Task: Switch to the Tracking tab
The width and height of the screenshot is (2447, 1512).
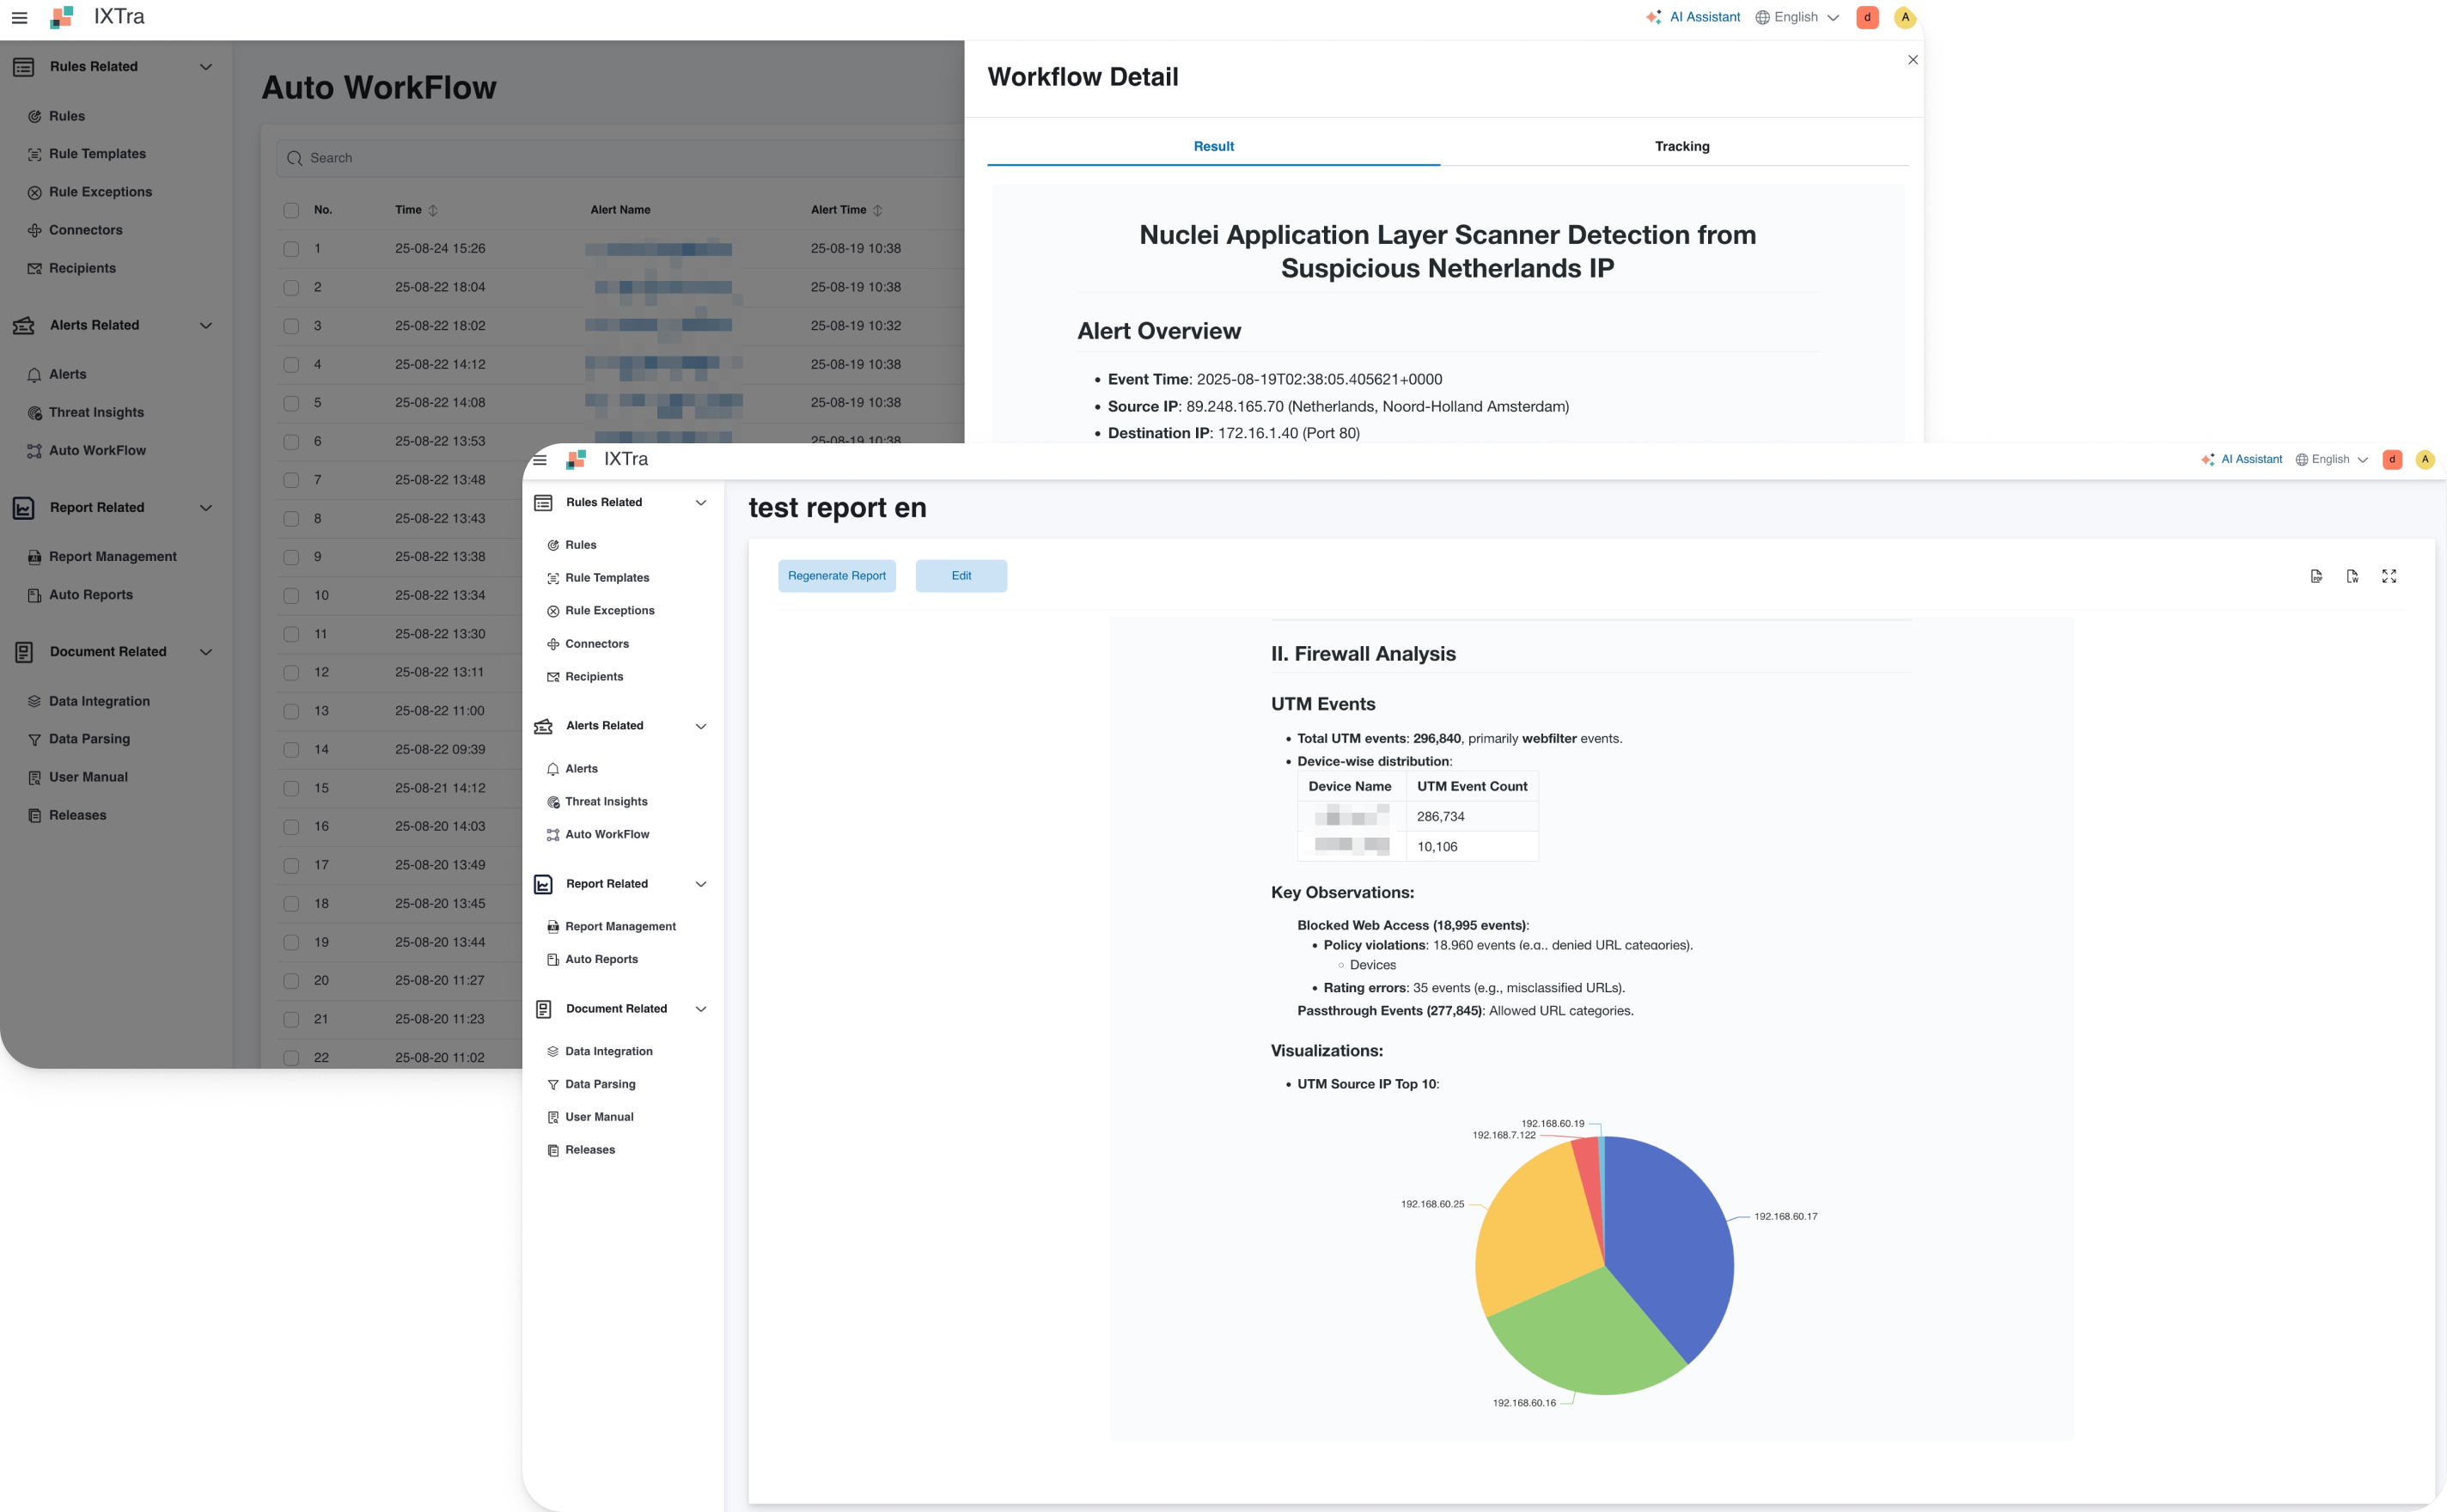Action: (x=1681, y=147)
